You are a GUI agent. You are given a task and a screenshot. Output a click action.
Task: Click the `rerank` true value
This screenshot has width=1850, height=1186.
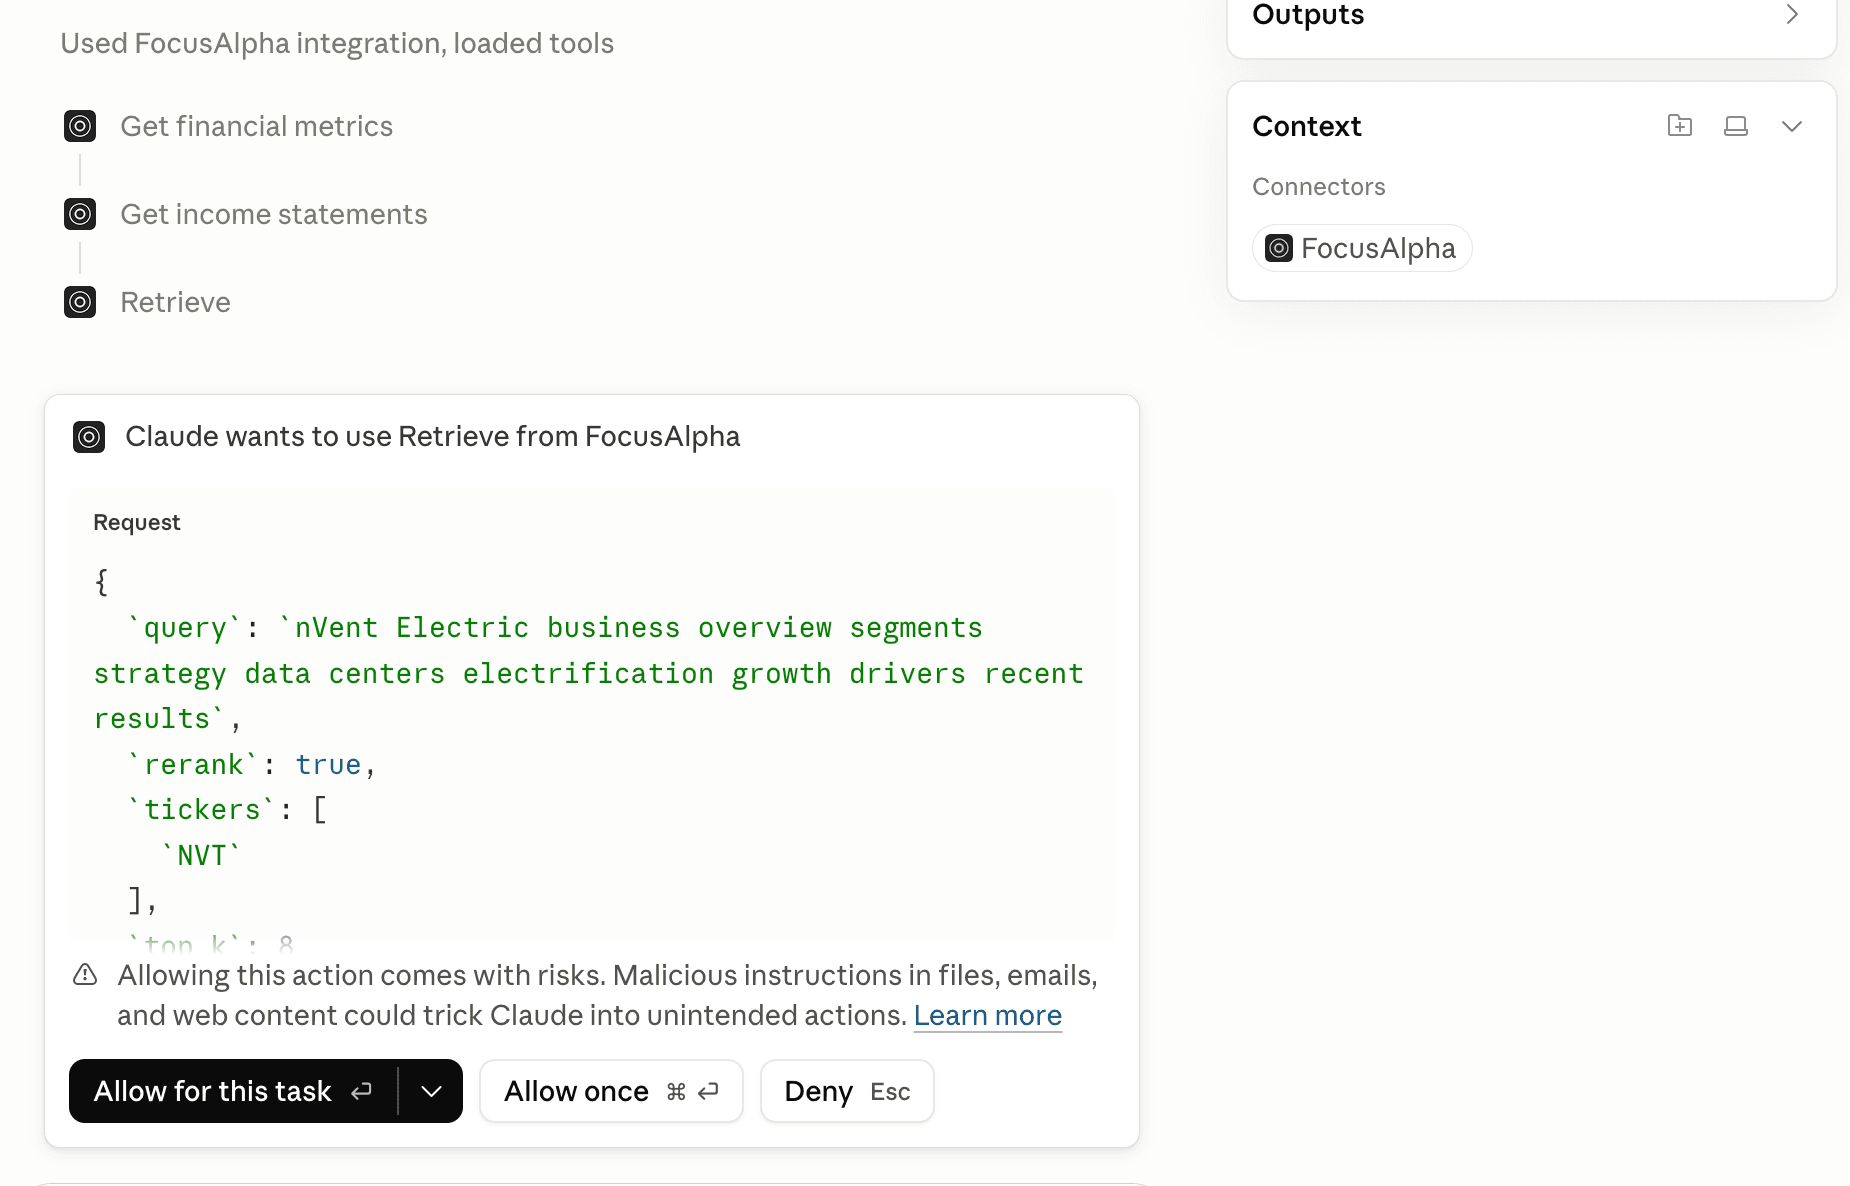click(x=328, y=765)
